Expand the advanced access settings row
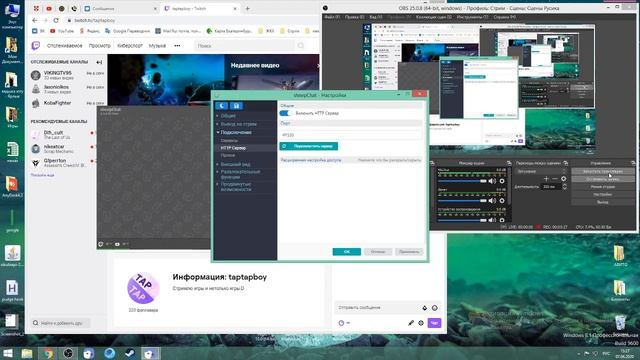This screenshot has width=640, height=360. (x=351, y=160)
